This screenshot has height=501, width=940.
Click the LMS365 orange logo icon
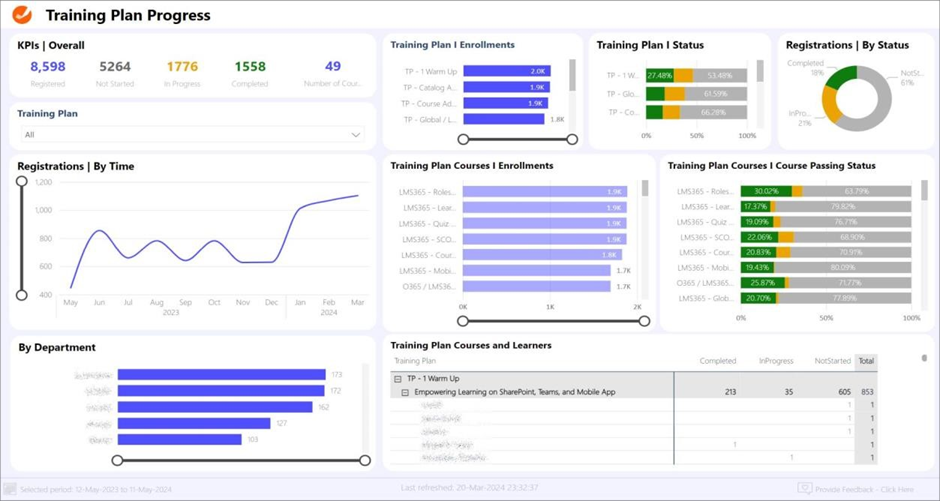pos(21,15)
